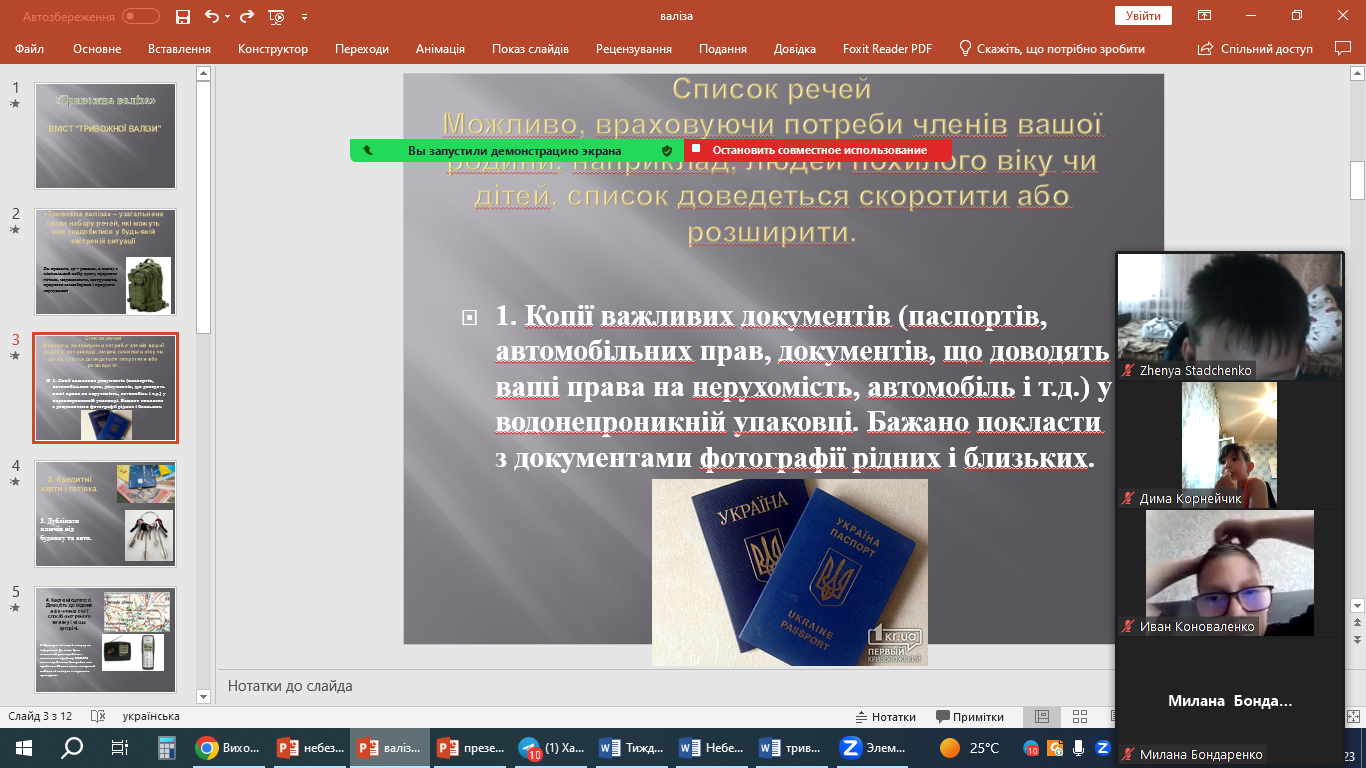Switch to the Chrome taskbar window
Image resolution: width=1366 pixels, height=768 pixels.
pos(228,748)
